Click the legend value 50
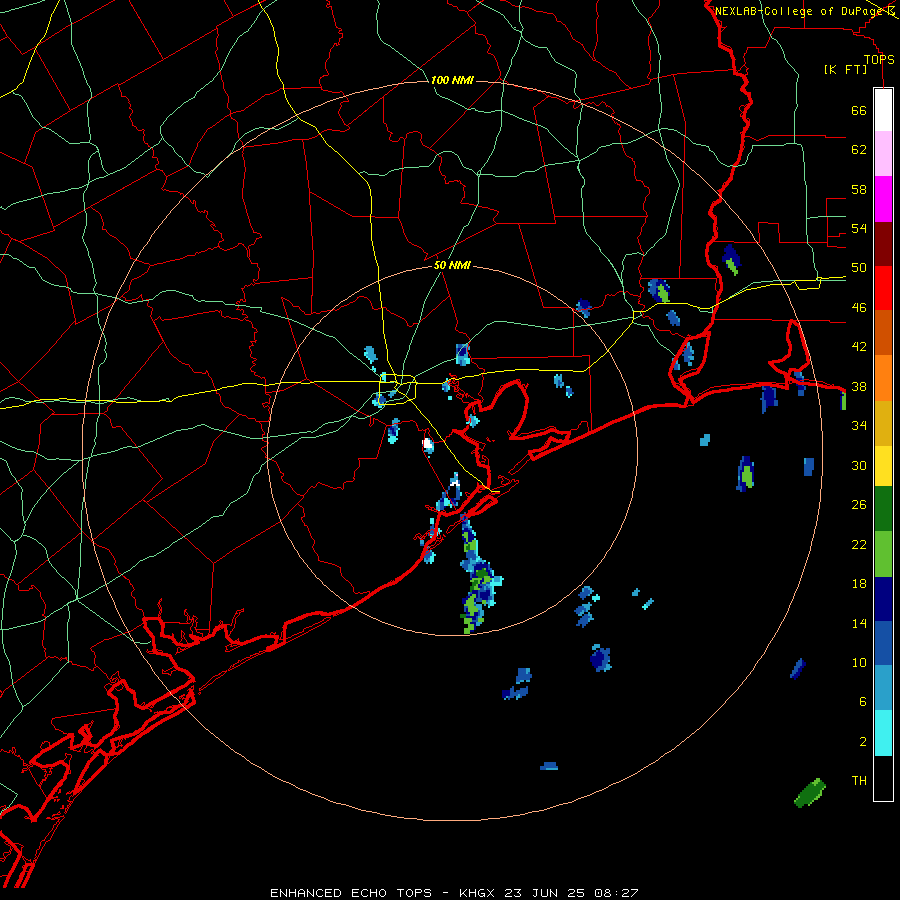This screenshot has width=900, height=900. point(859,267)
